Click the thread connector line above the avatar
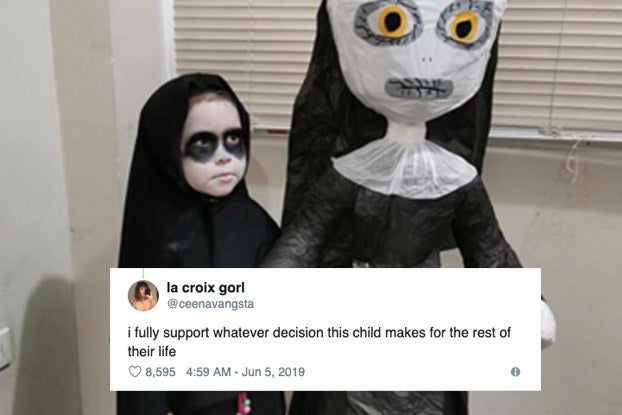 (143, 274)
